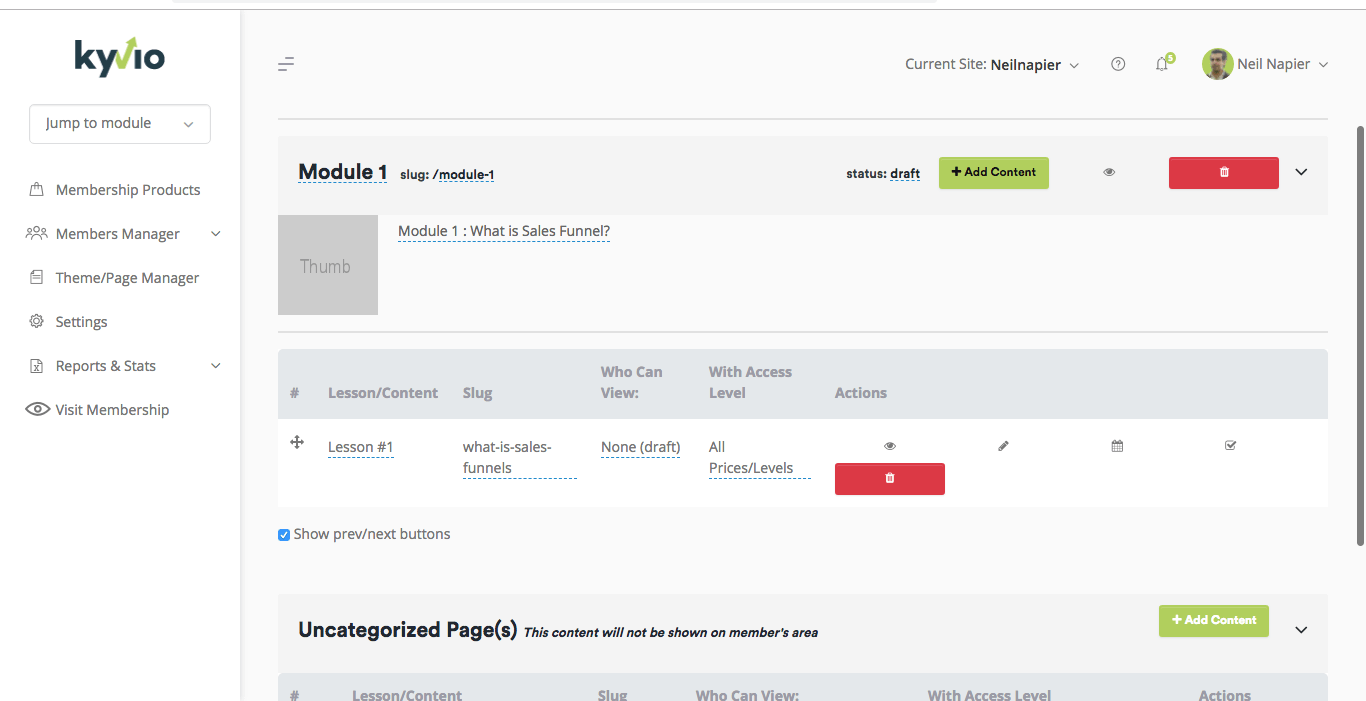1366x701 pixels.
Task: Open Reports & Stats menu item
Action: [106, 365]
